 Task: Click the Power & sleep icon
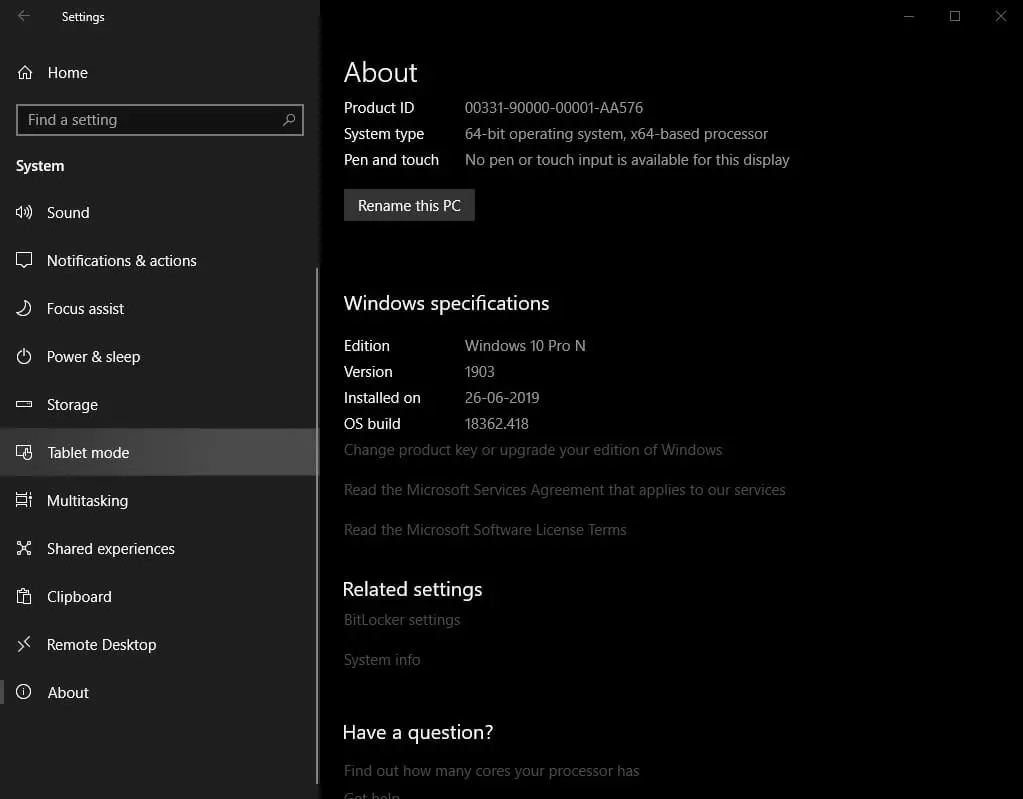coord(25,356)
